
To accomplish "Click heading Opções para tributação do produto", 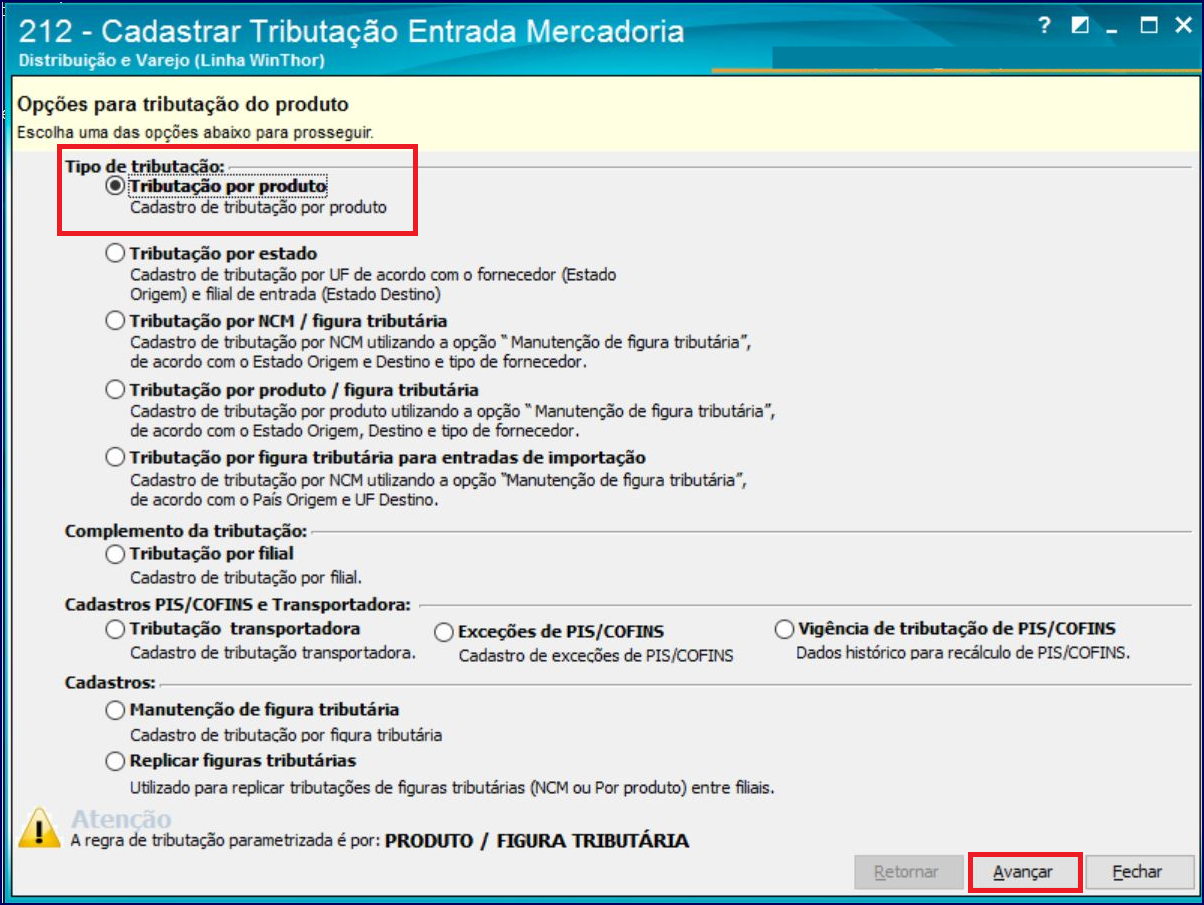I will pyautogui.click(x=183, y=104).
